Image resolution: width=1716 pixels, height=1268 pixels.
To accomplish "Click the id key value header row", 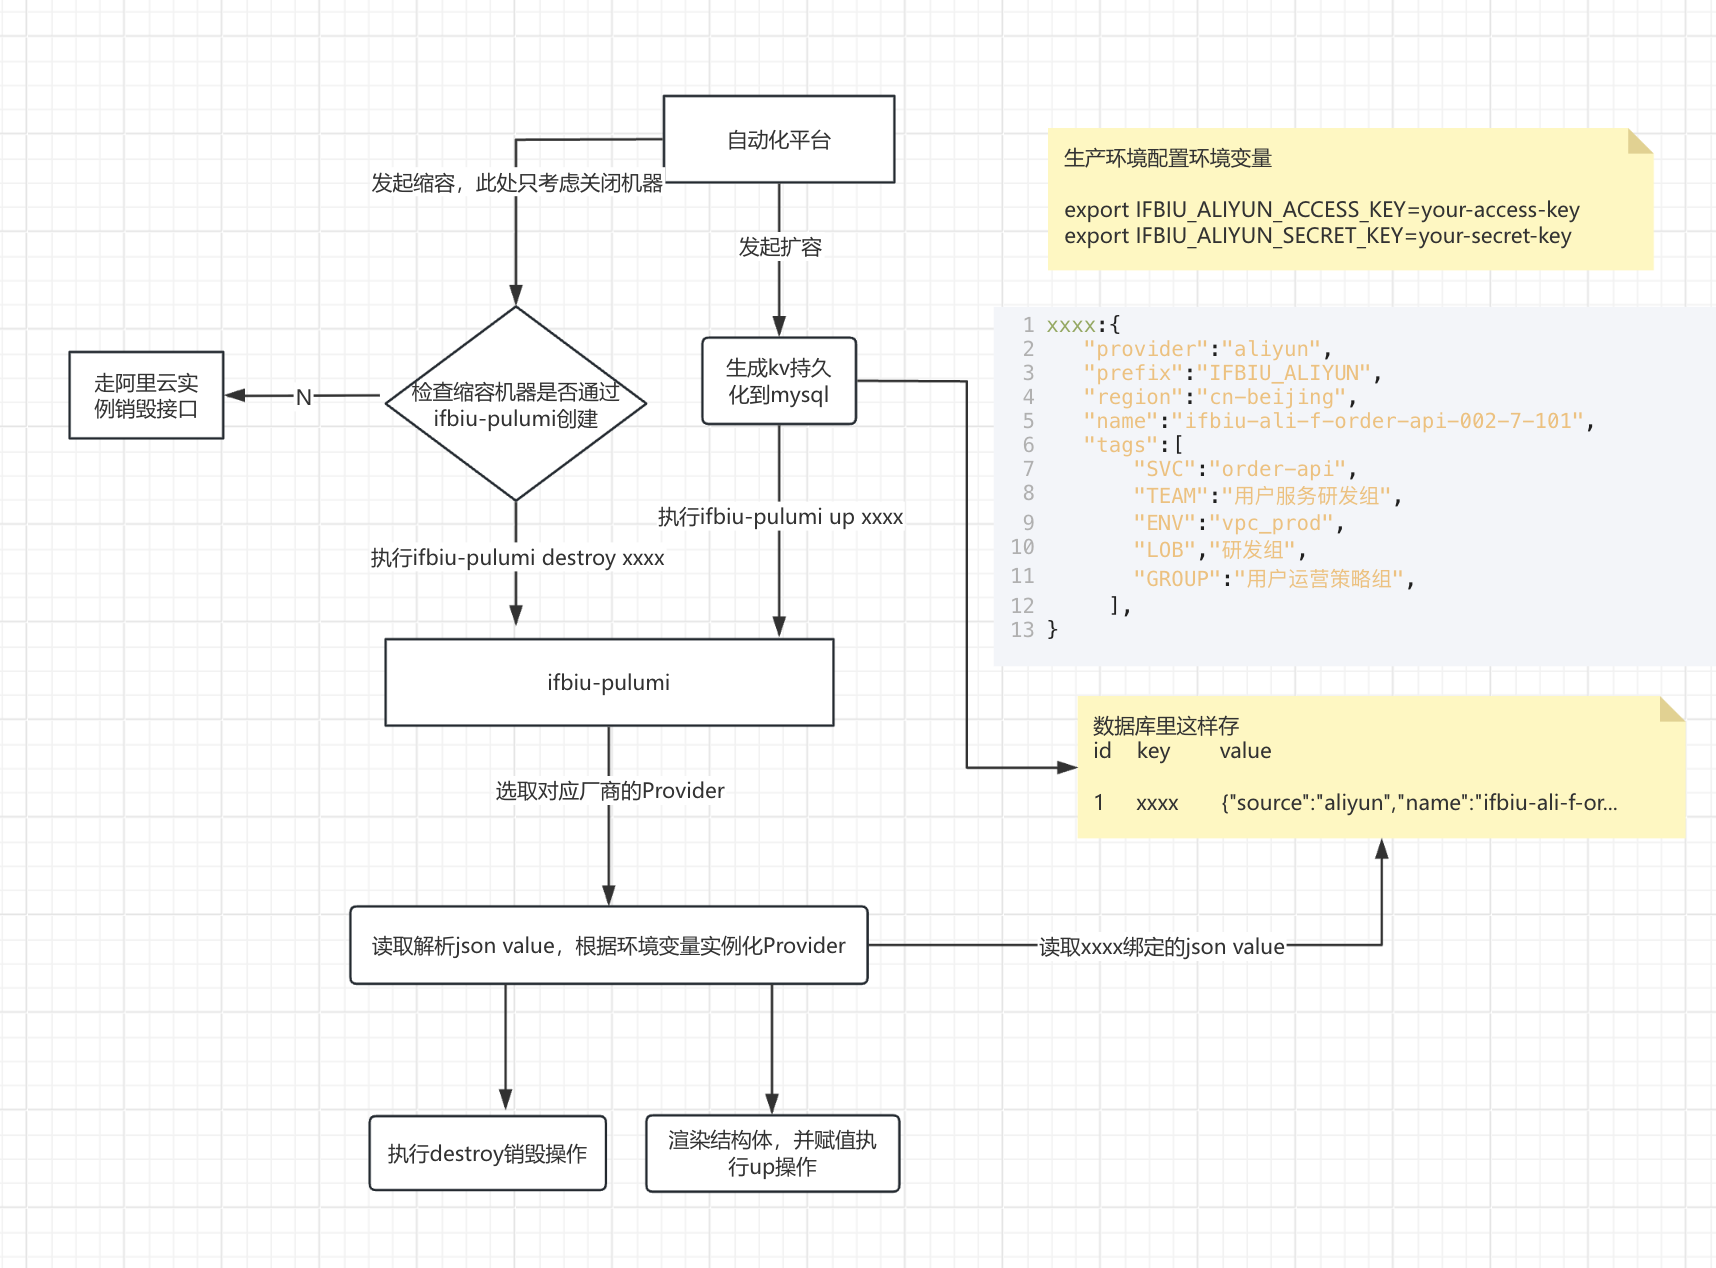I will [x=1182, y=751].
